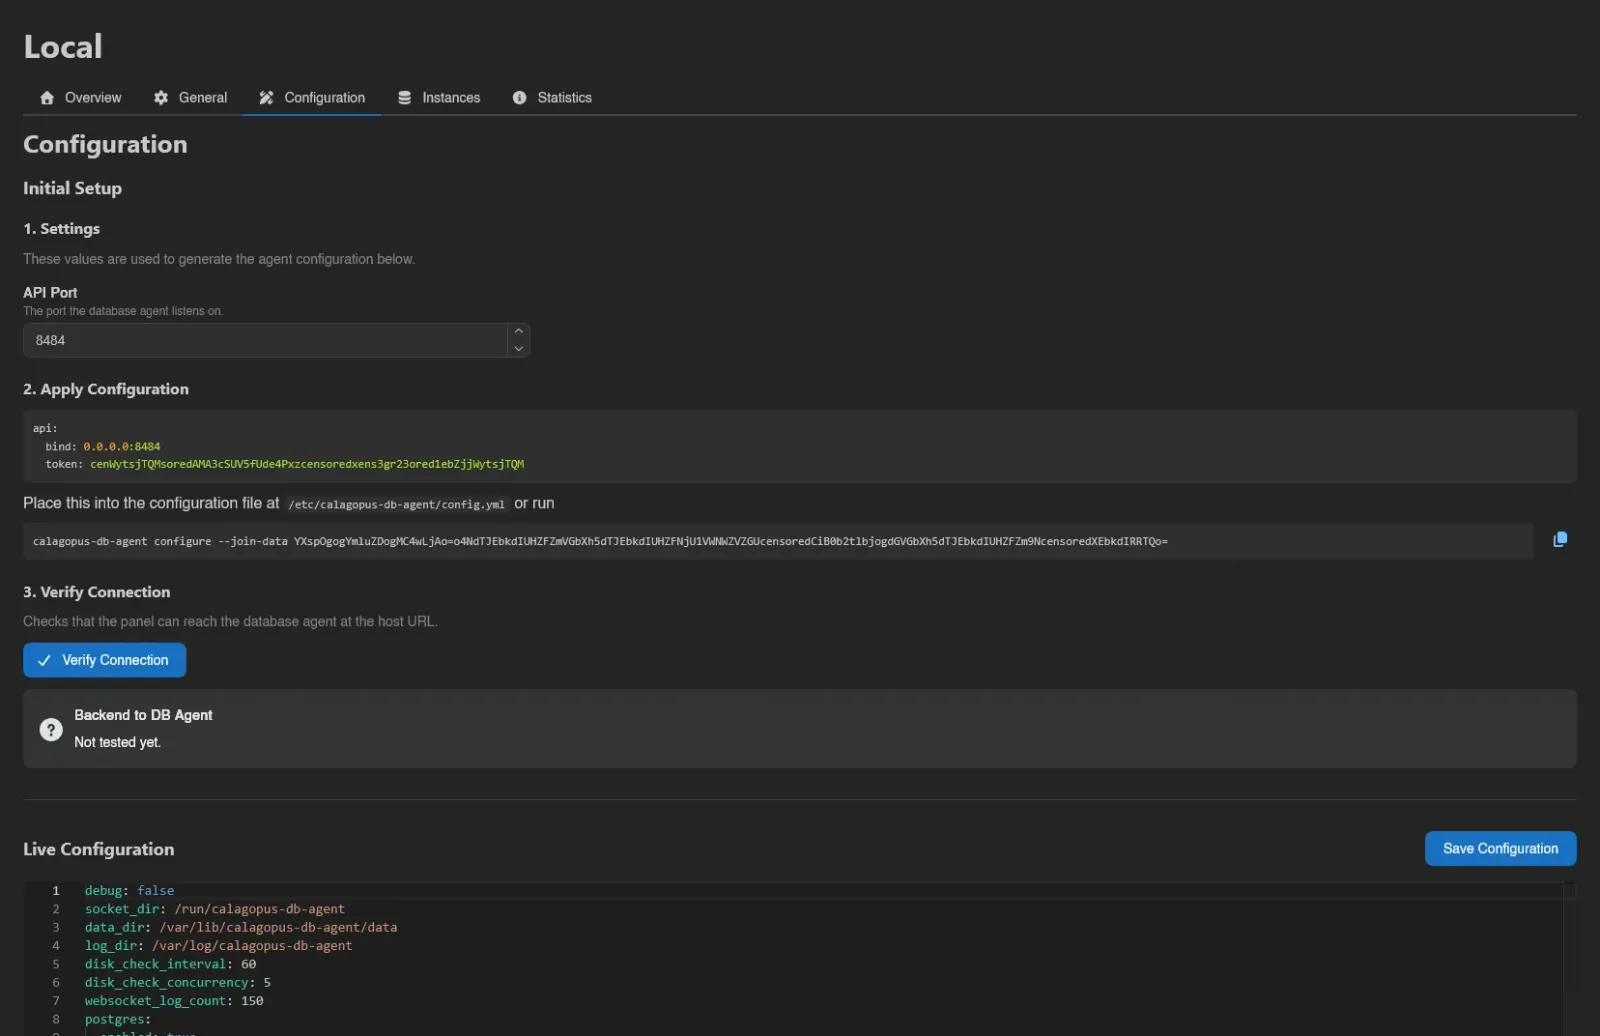The image size is (1600, 1036).
Task: Click the home icon beside Overview
Action: (47, 98)
